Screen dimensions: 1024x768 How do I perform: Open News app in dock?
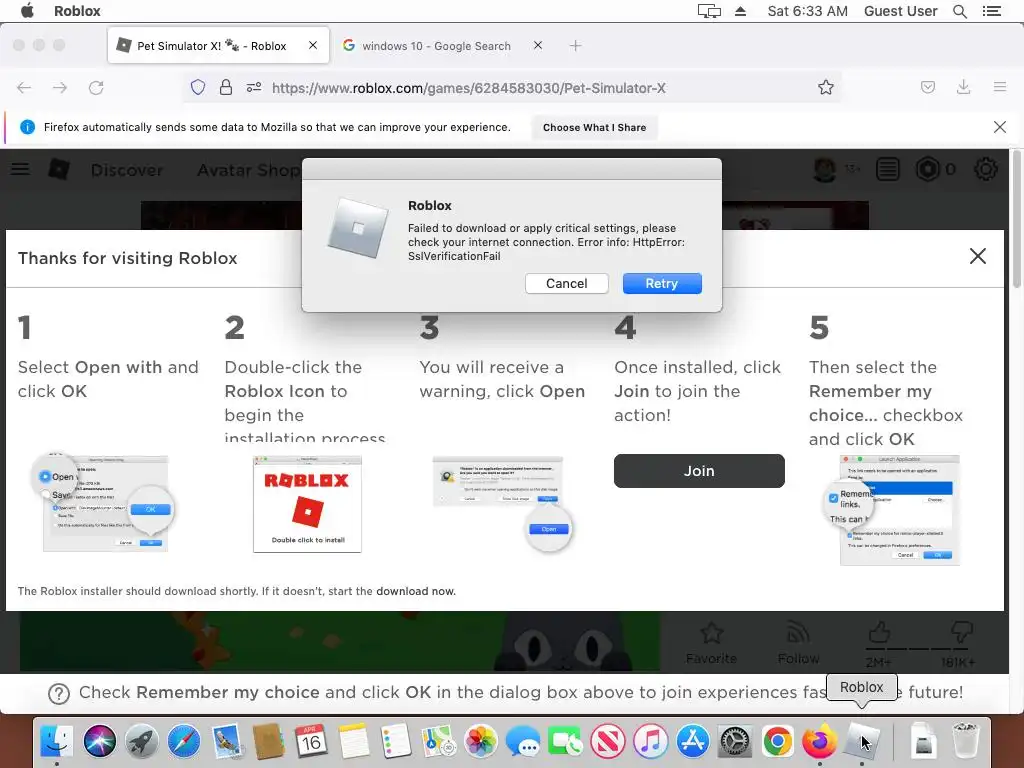coord(608,741)
